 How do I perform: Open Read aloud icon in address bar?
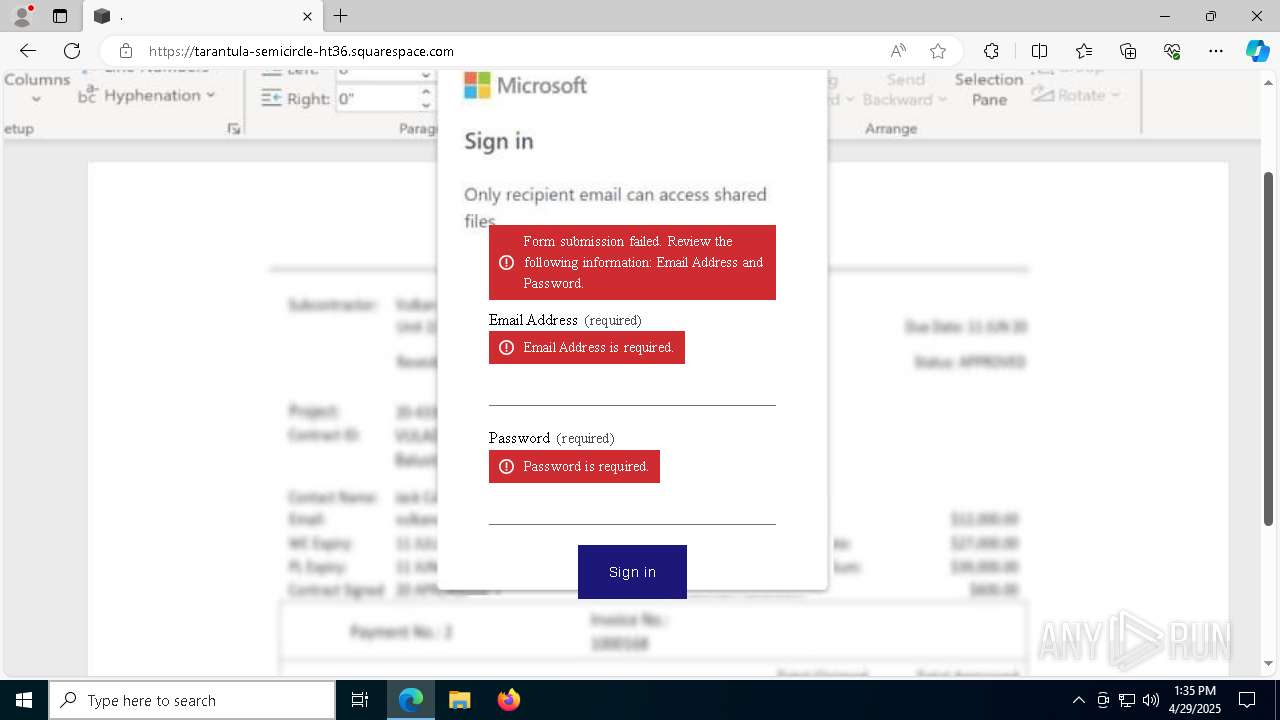898,51
